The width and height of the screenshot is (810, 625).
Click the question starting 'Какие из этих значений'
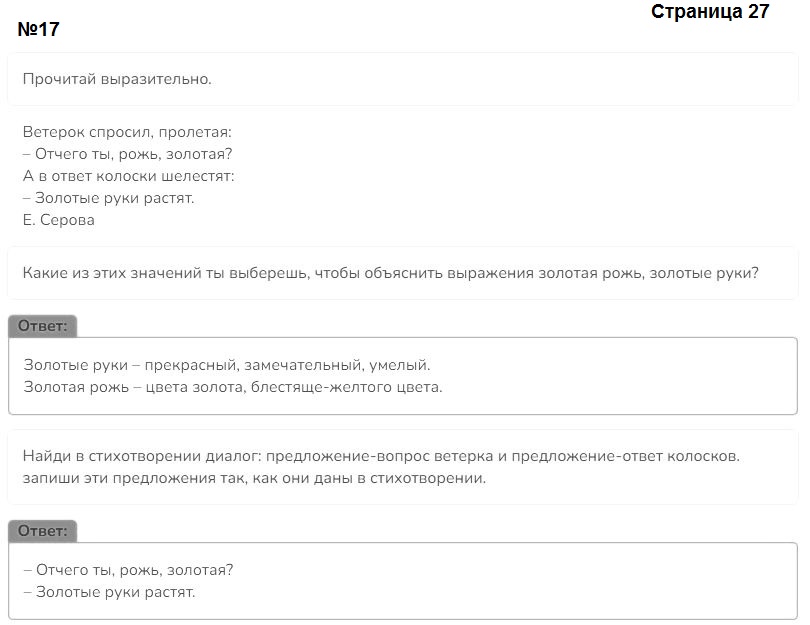click(x=391, y=273)
